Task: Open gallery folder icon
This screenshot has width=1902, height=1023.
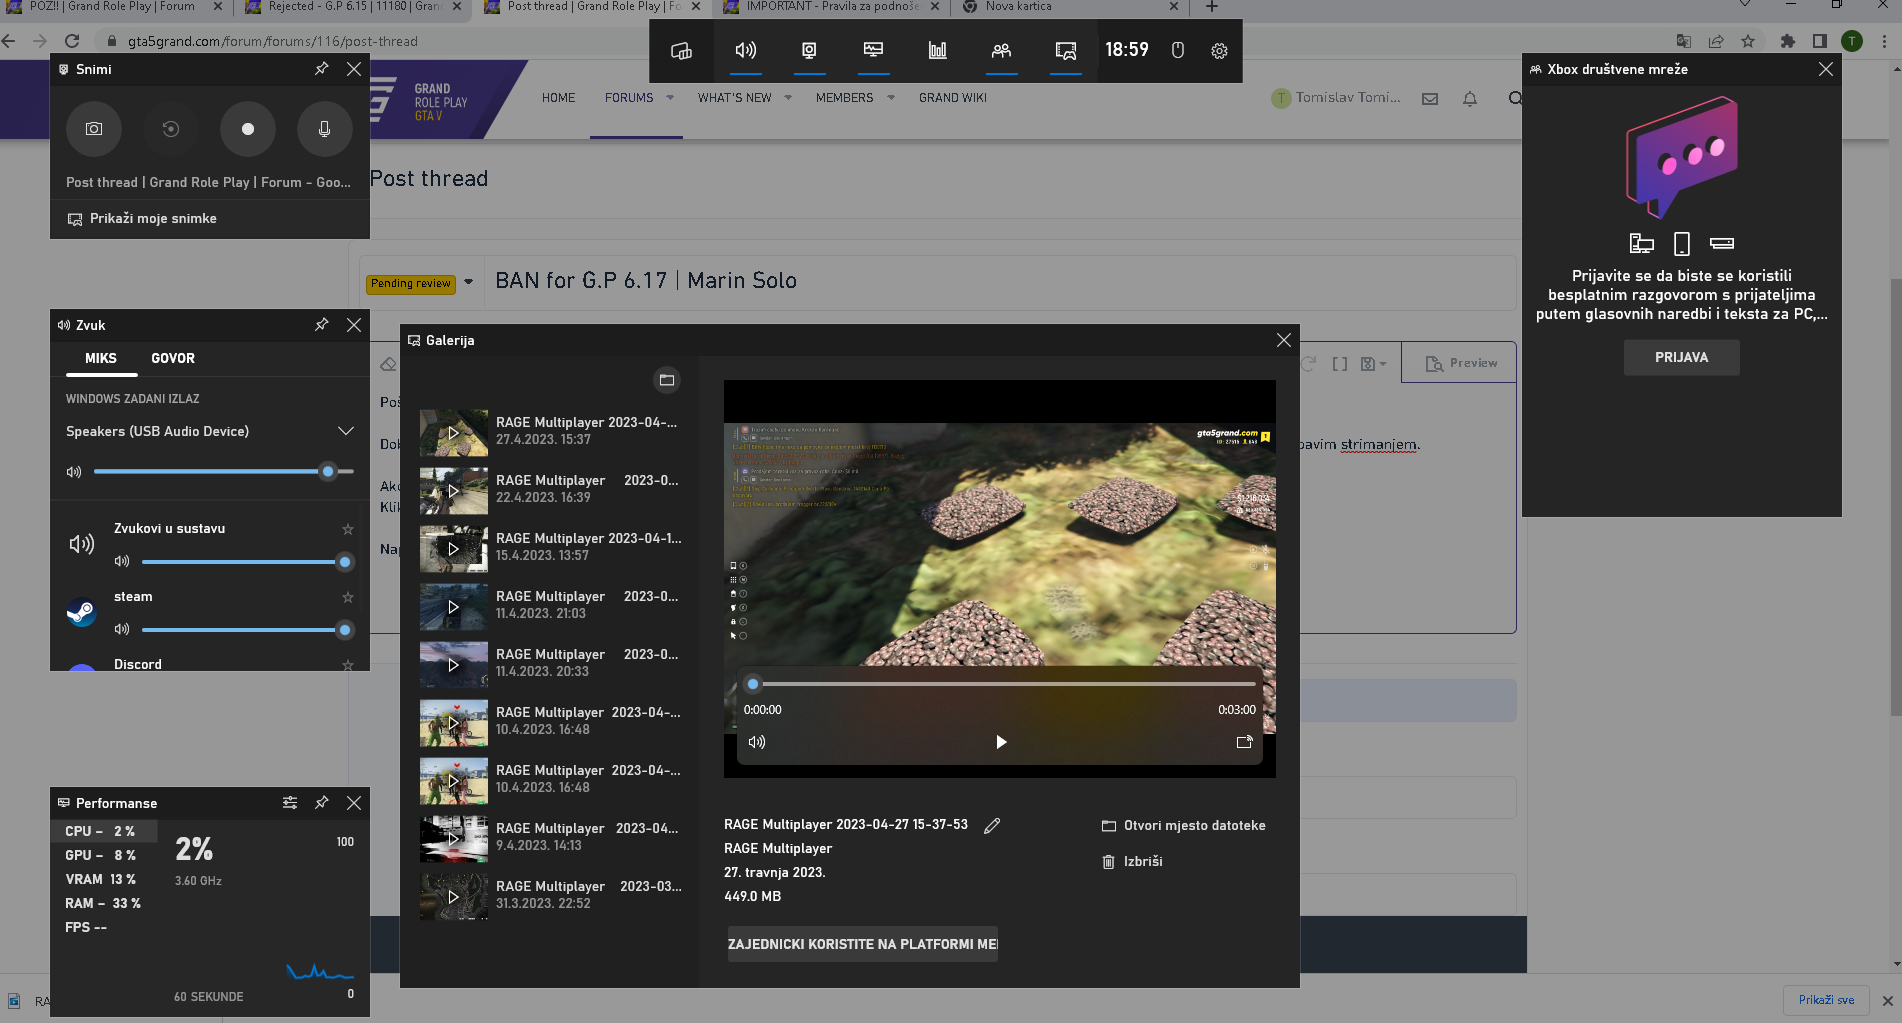Action: [667, 380]
